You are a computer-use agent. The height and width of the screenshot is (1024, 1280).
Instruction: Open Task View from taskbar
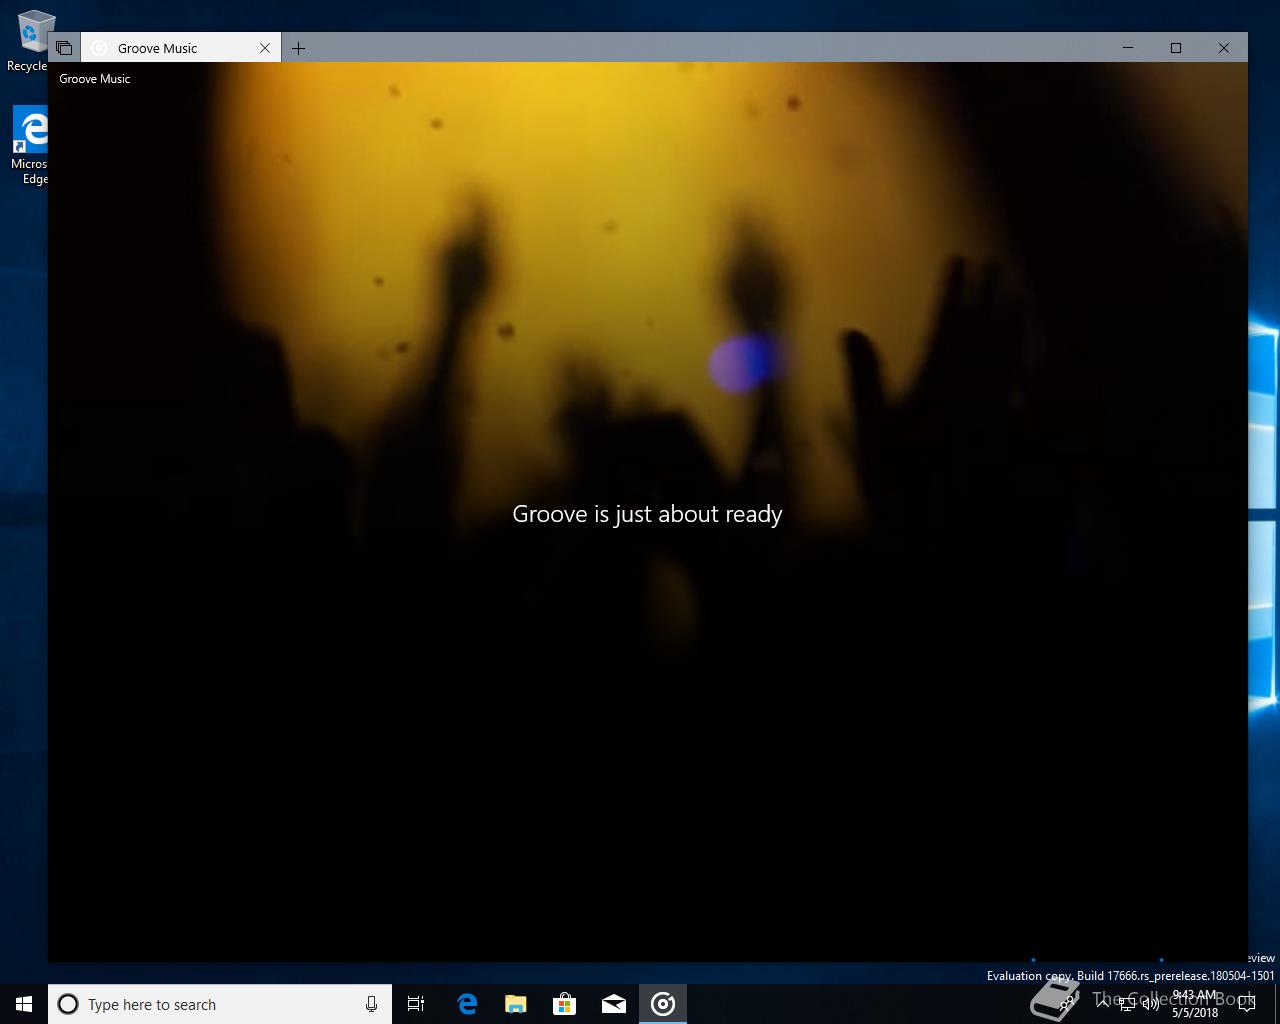pyautogui.click(x=416, y=1004)
